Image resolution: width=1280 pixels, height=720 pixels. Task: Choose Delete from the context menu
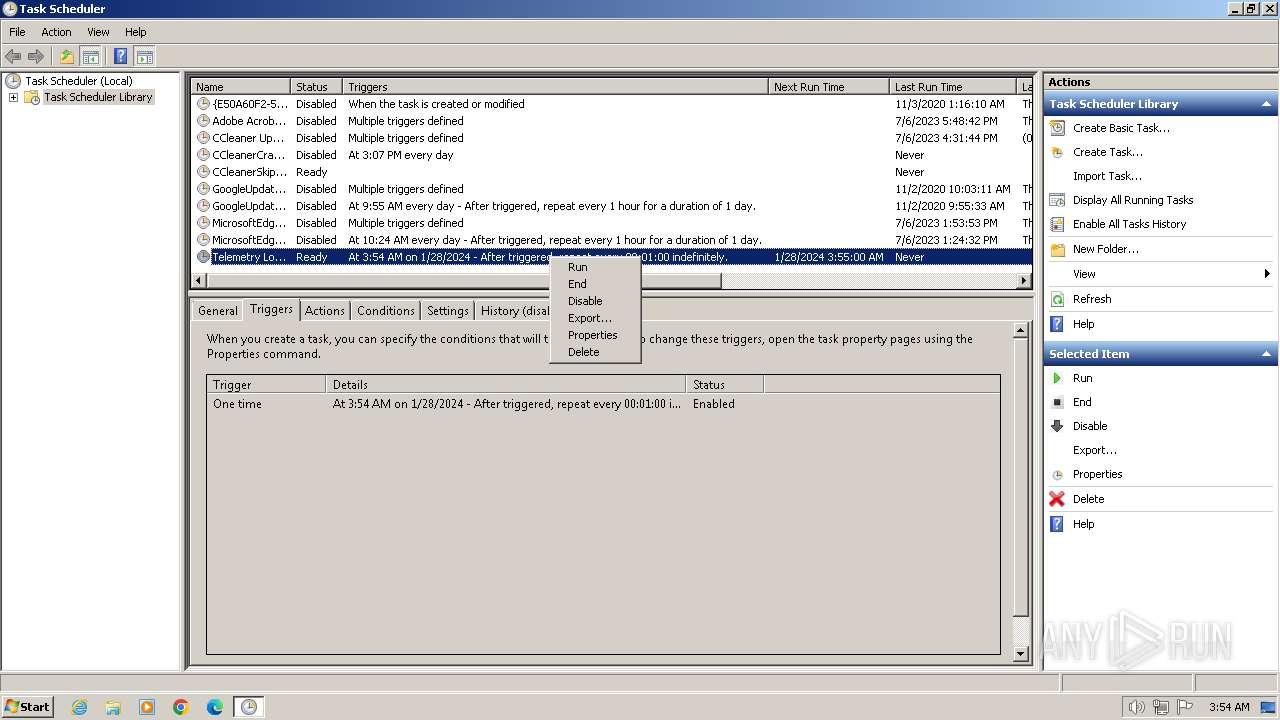point(595,352)
